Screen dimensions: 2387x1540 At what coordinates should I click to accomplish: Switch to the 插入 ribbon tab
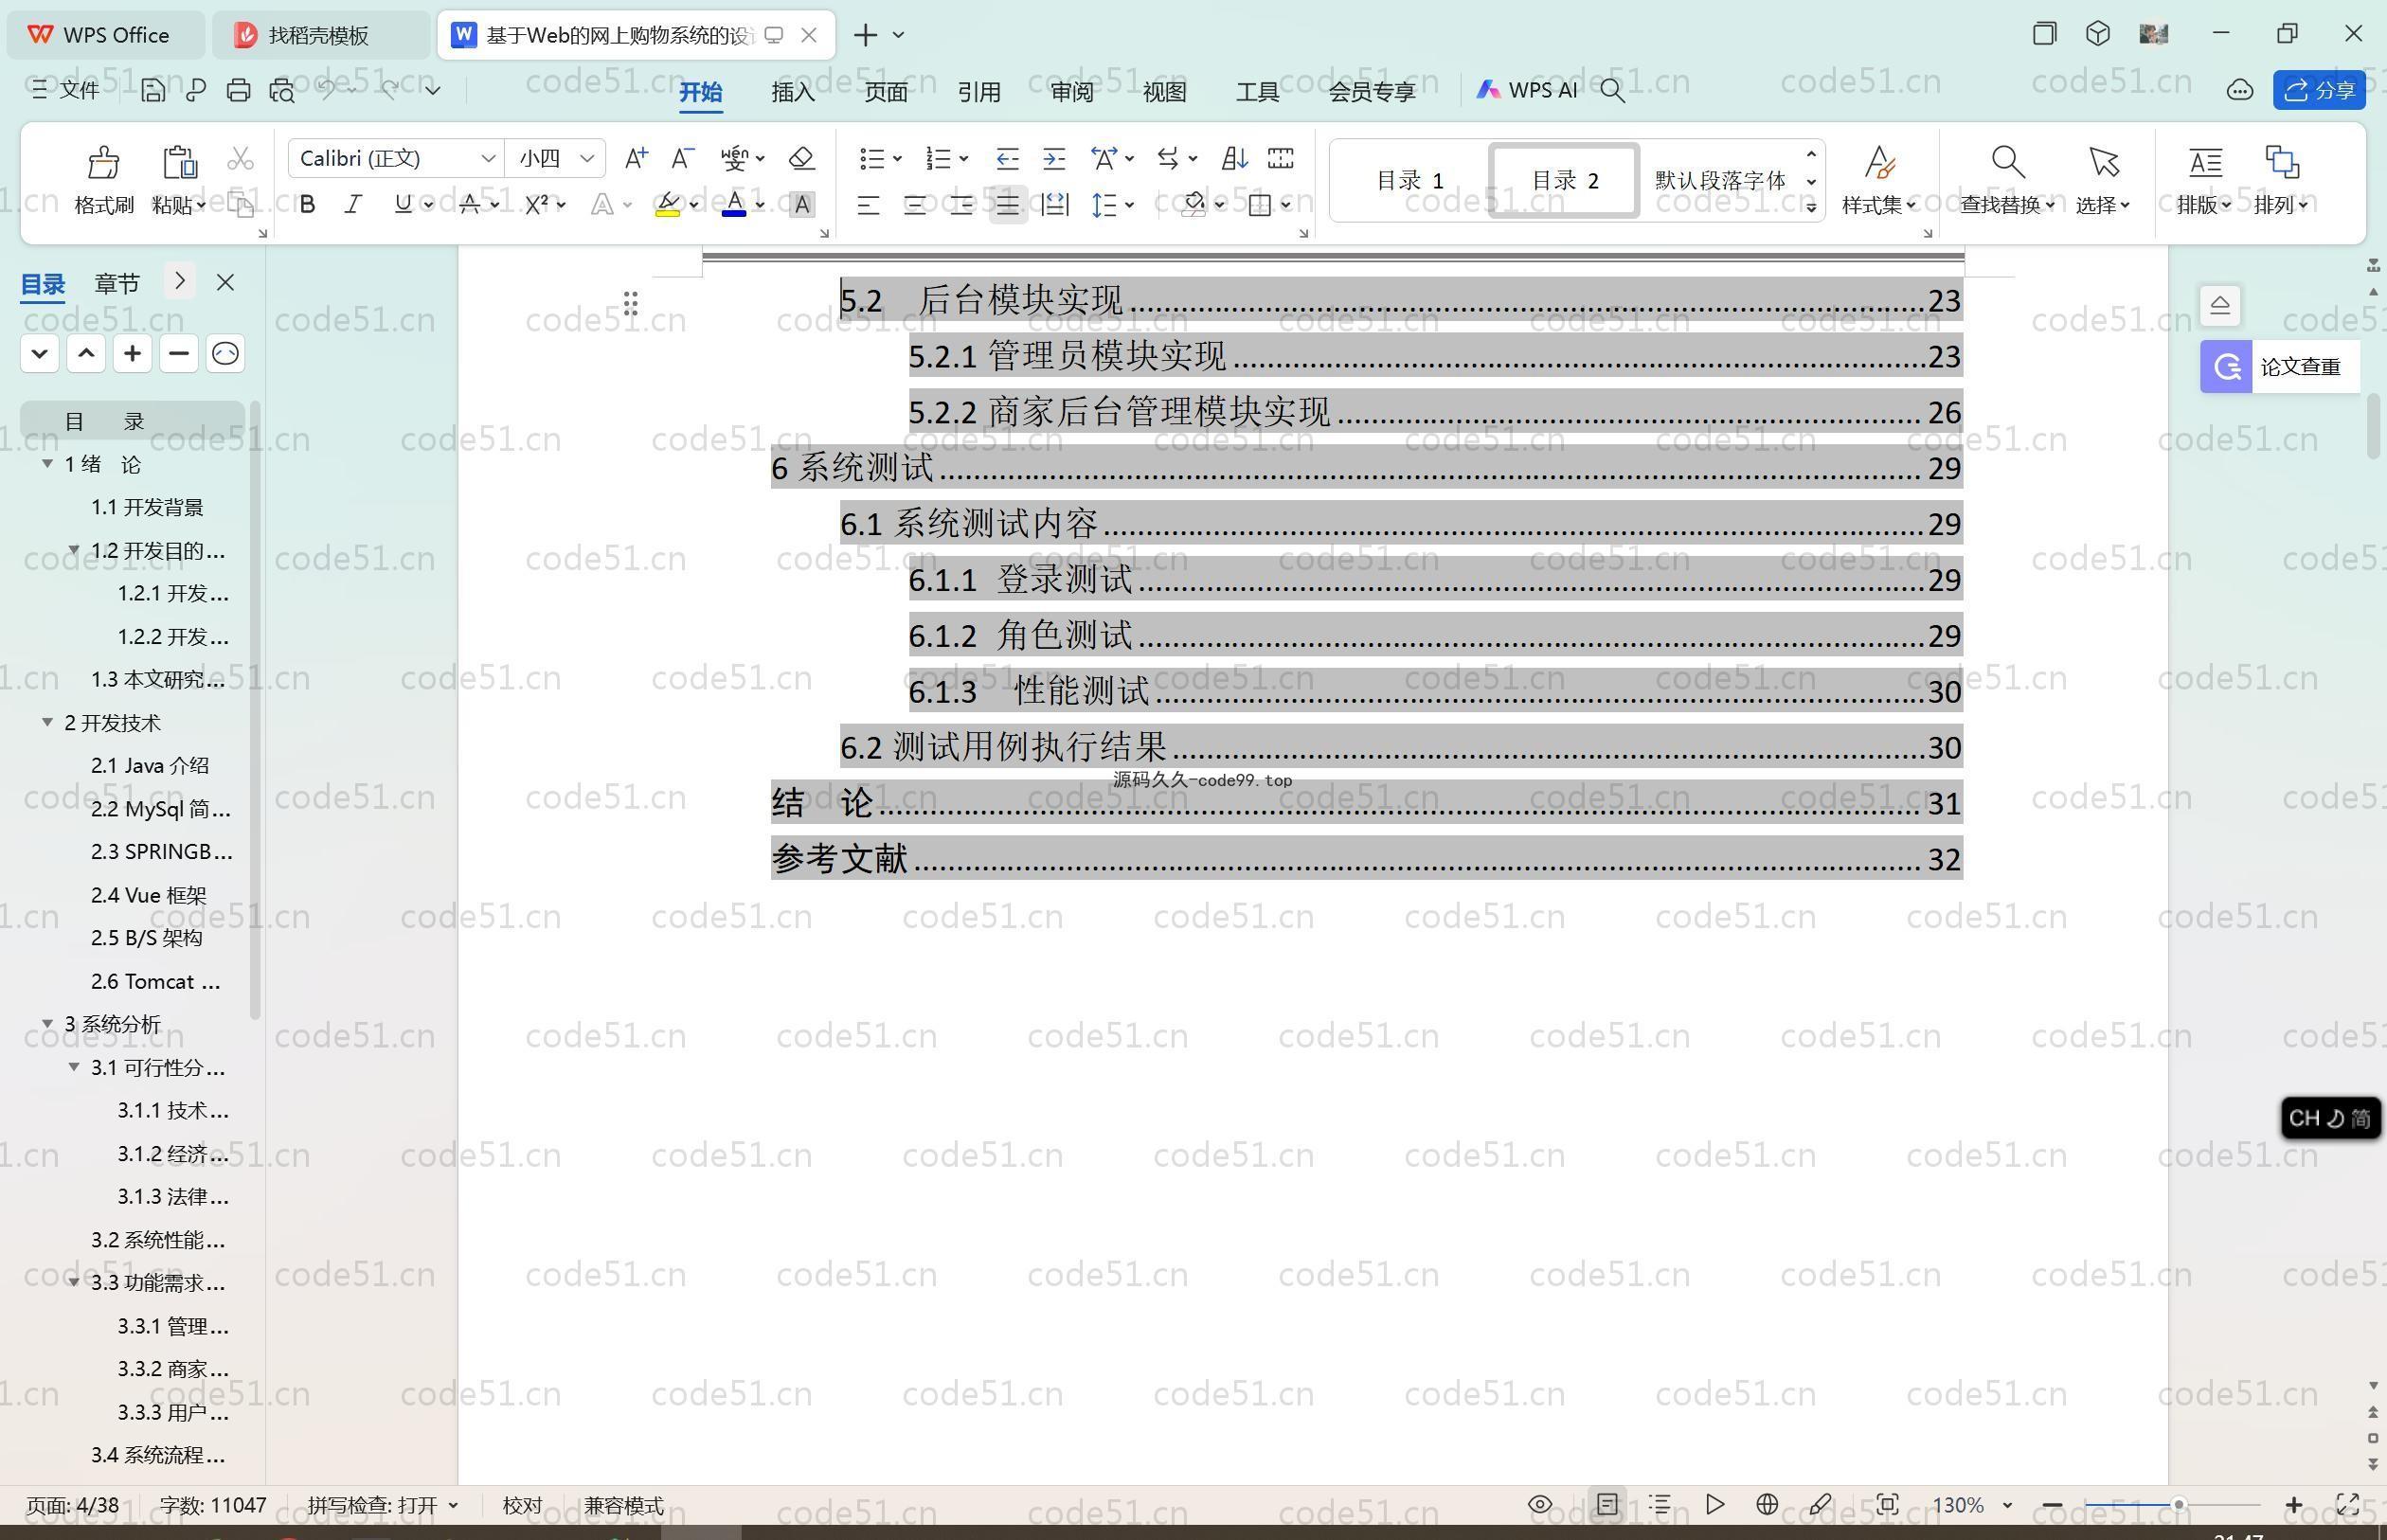click(x=793, y=92)
